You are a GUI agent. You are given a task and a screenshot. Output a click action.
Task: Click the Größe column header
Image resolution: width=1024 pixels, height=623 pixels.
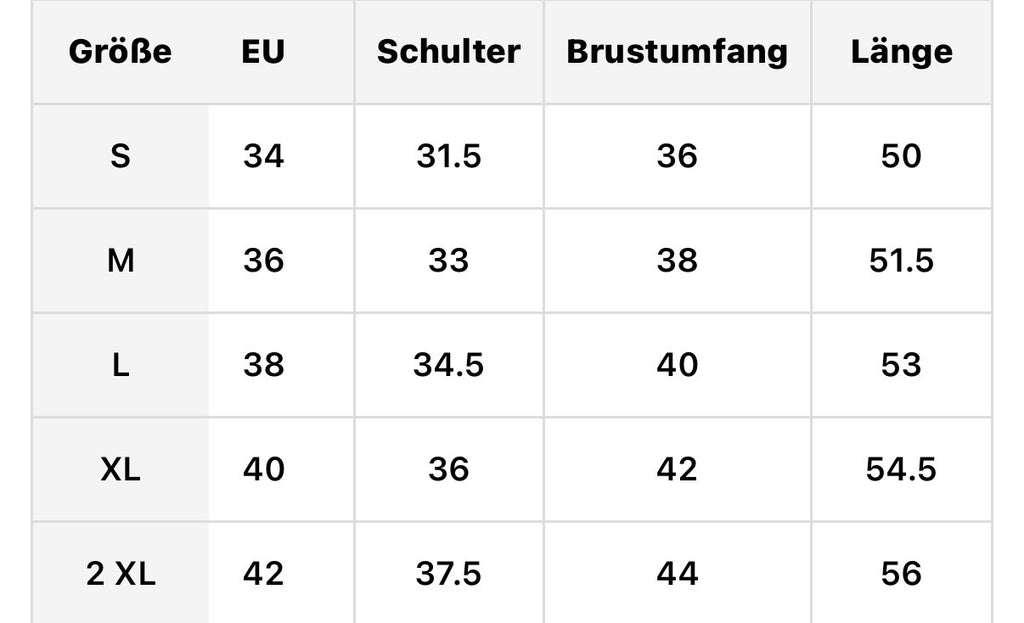[x=120, y=52]
